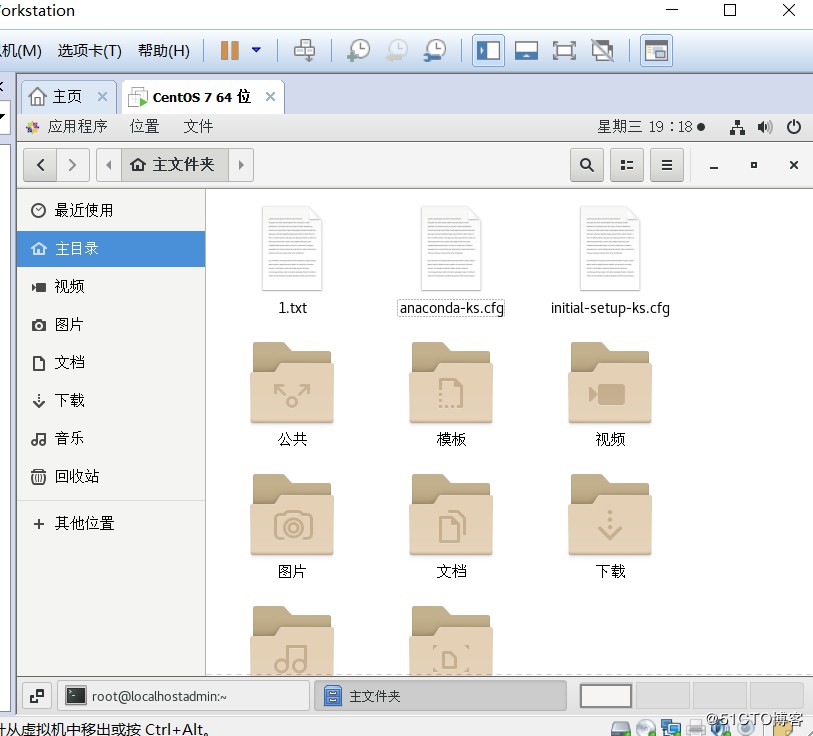813x736 pixels.
Task: Select the 模板 folder icon
Action: pos(451,383)
